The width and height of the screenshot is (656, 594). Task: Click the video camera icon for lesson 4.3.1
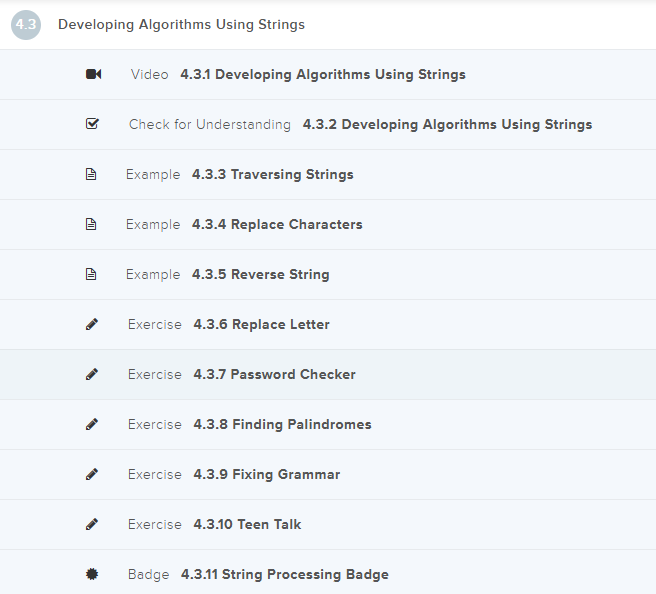pyautogui.click(x=93, y=74)
